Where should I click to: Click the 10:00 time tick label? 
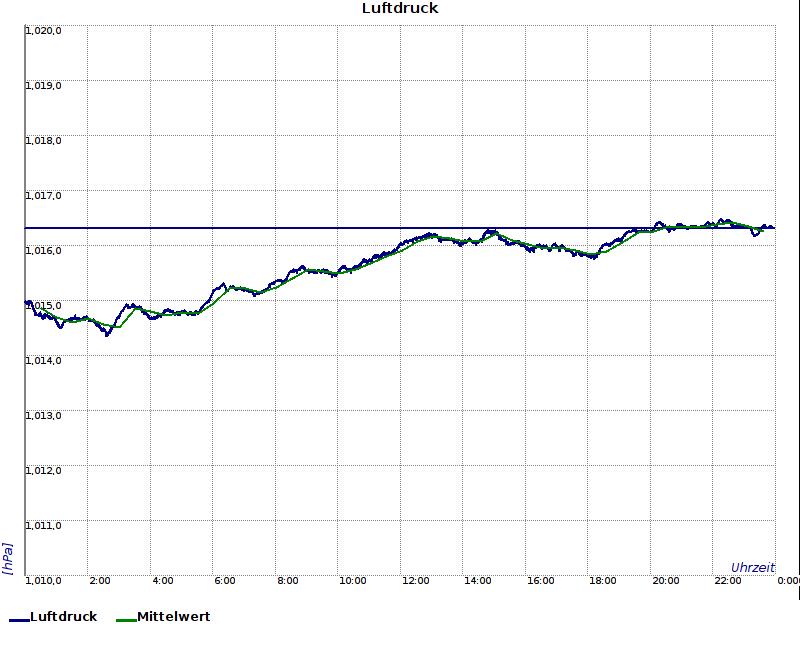pyautogui.click(x=353, y=581)
